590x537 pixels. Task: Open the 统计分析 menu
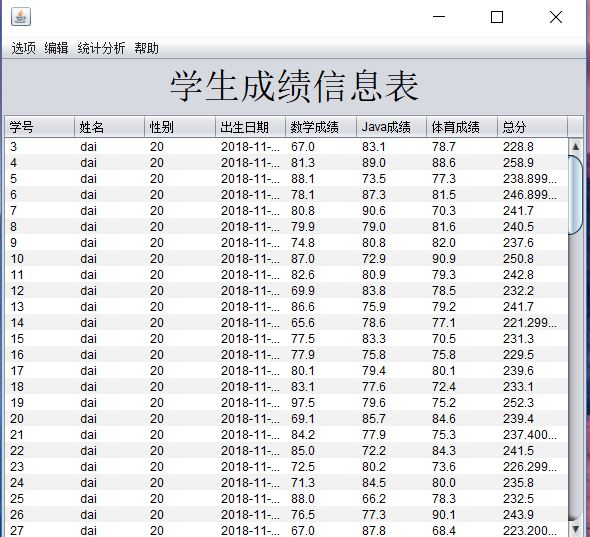click(101, 48)
